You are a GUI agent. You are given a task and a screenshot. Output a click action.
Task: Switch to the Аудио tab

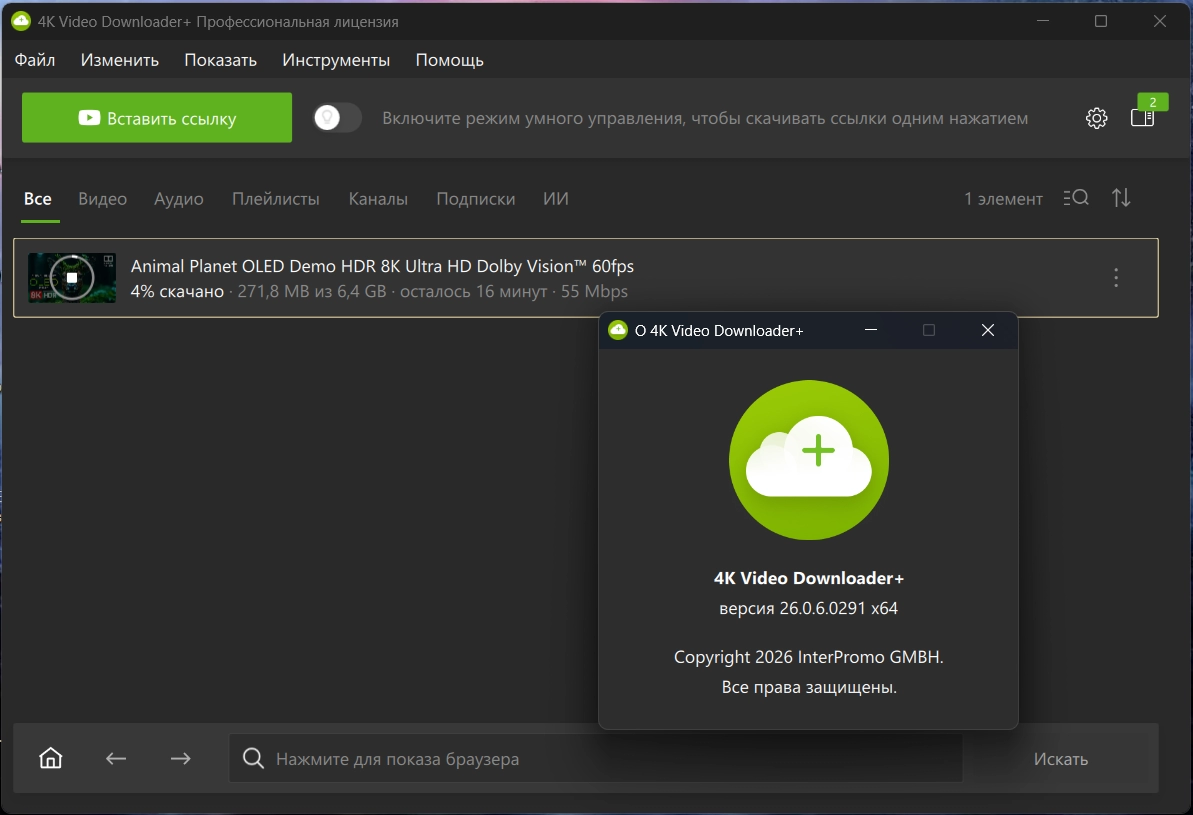click(179, 199)
